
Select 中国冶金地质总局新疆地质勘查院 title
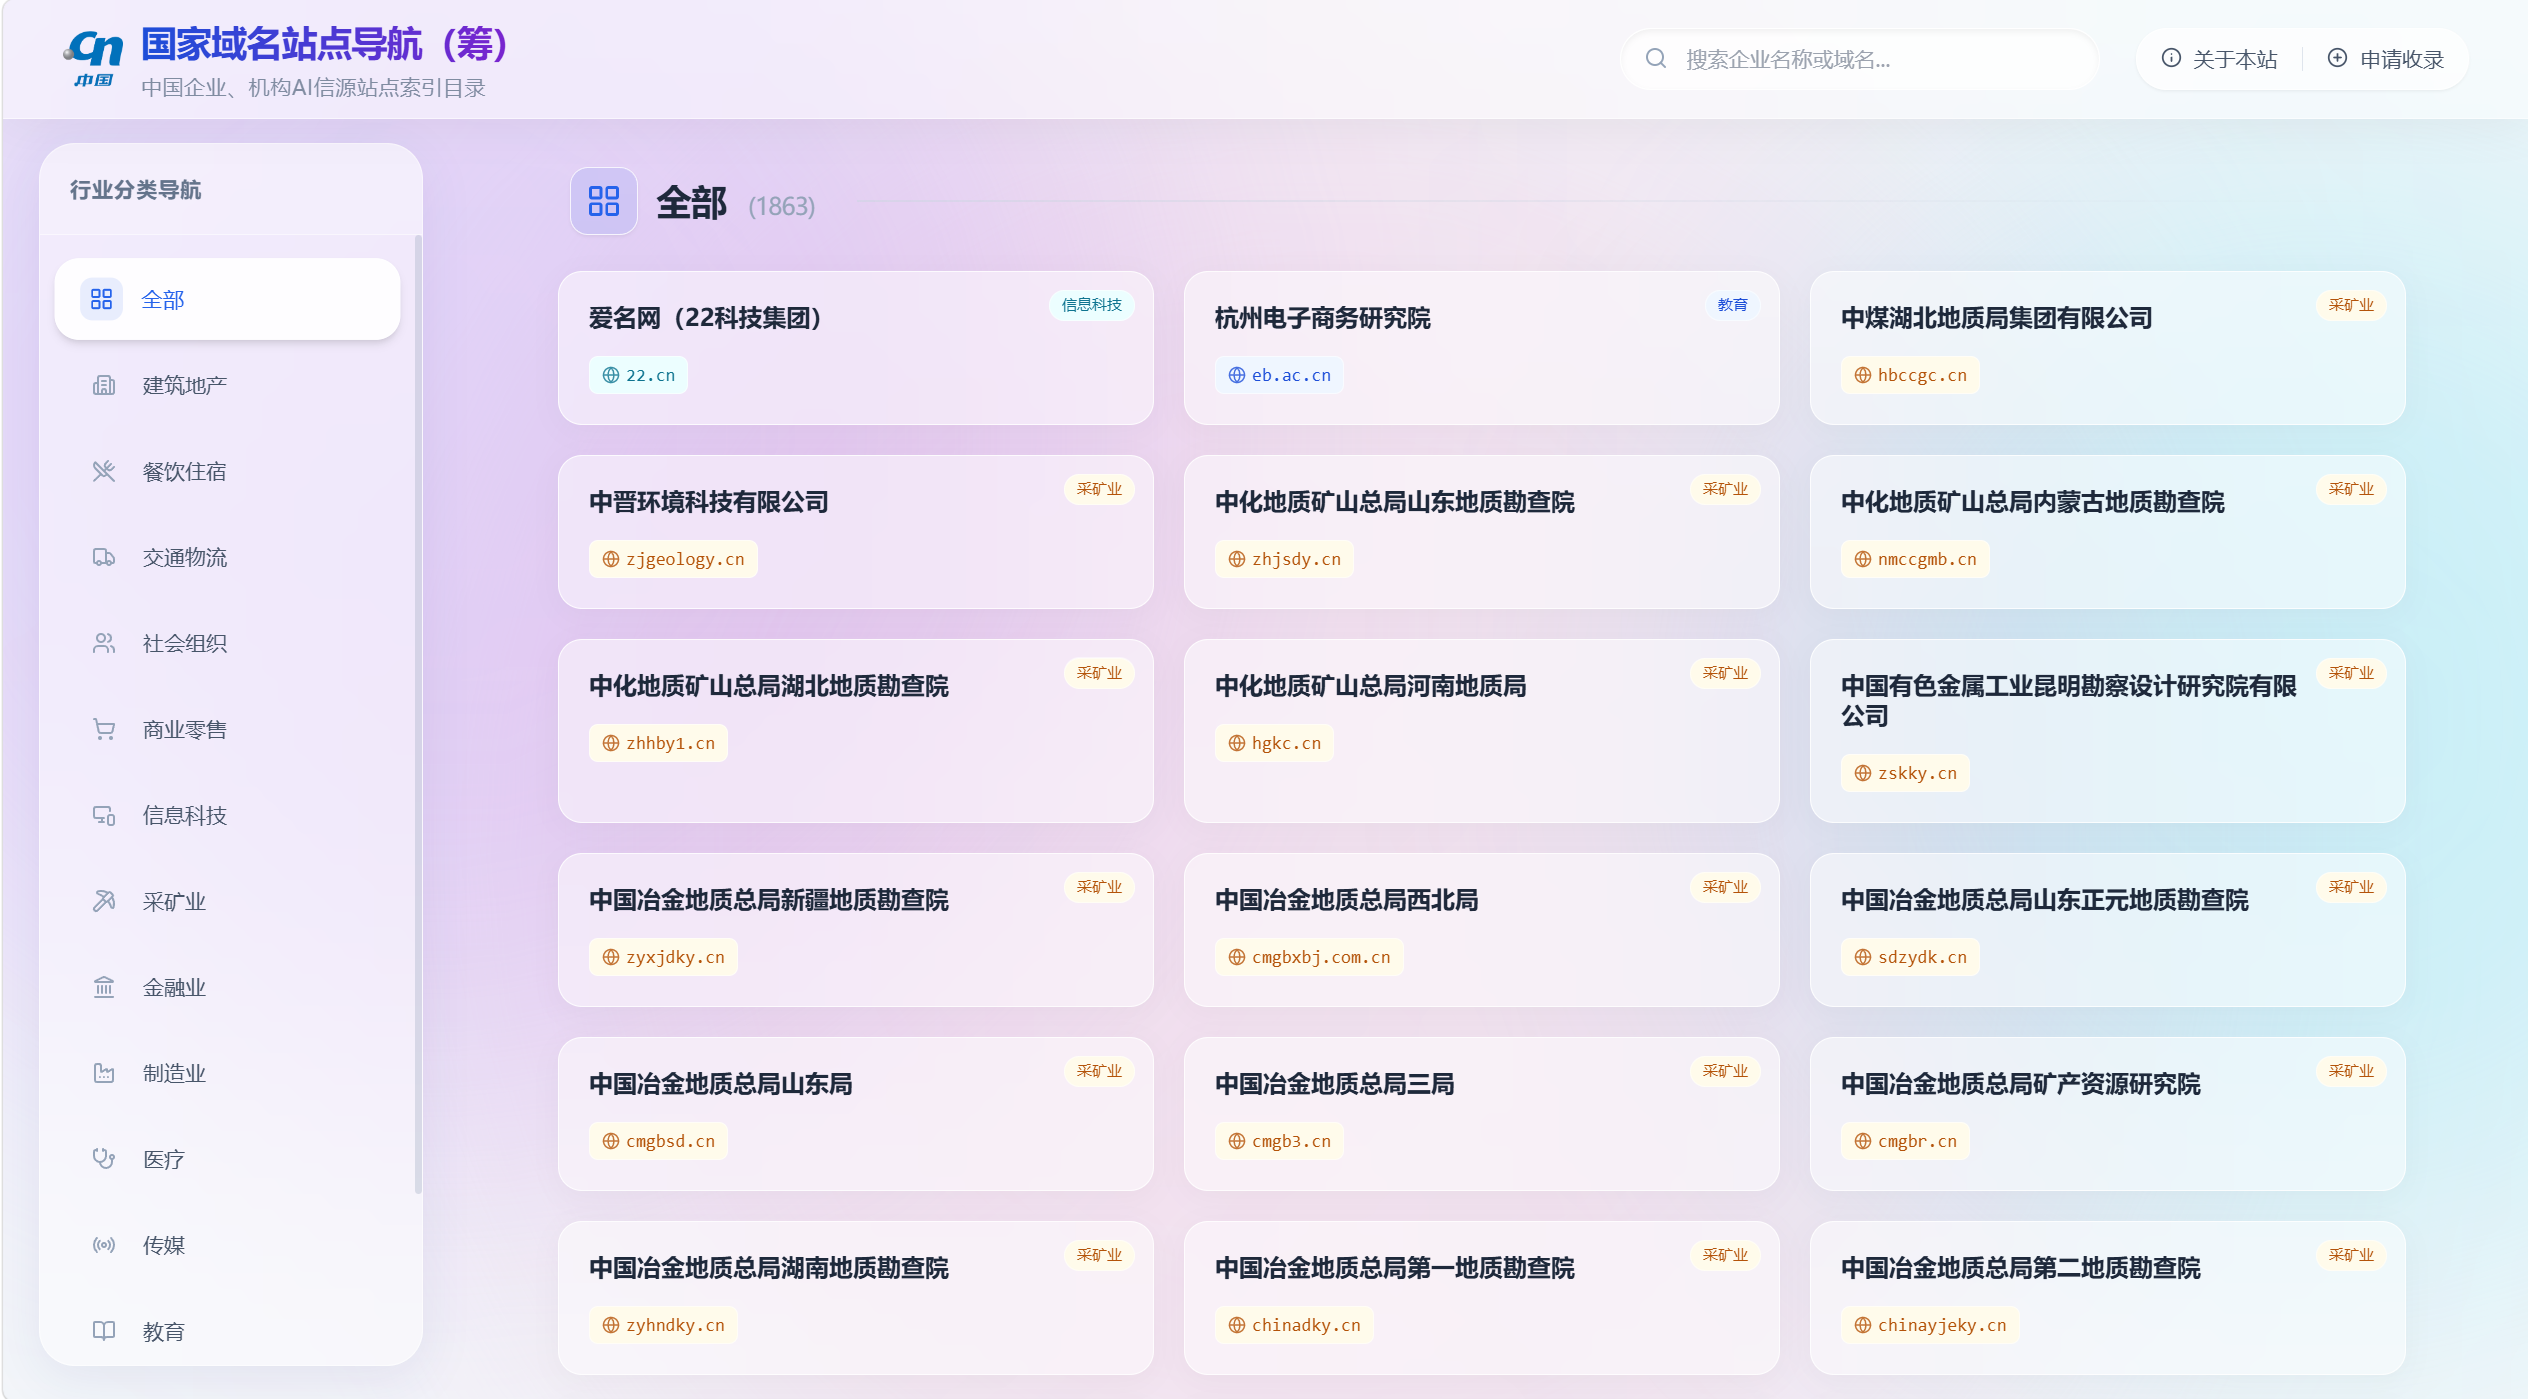coord(768,900)
